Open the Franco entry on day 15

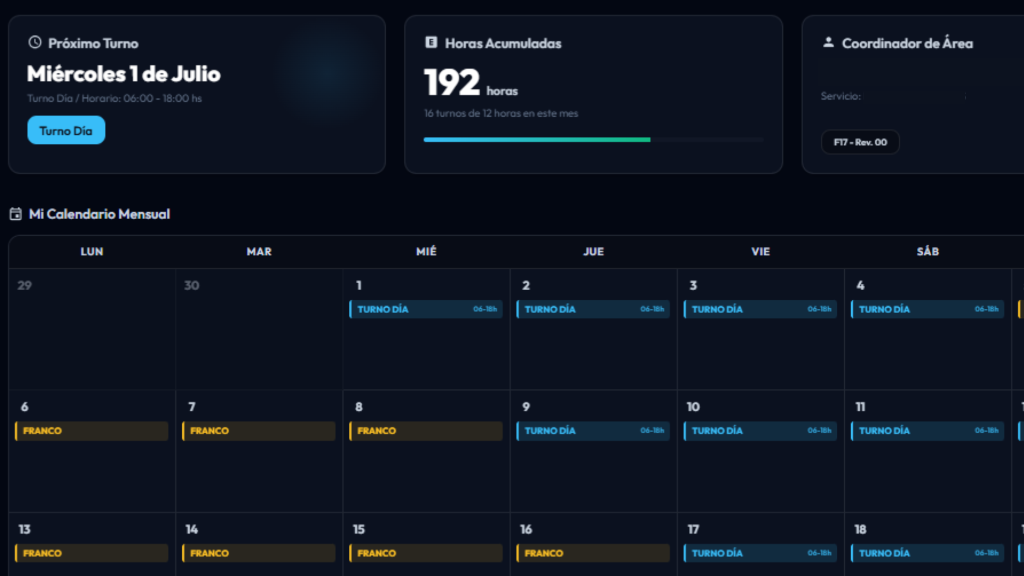click(x=426, y=553)
